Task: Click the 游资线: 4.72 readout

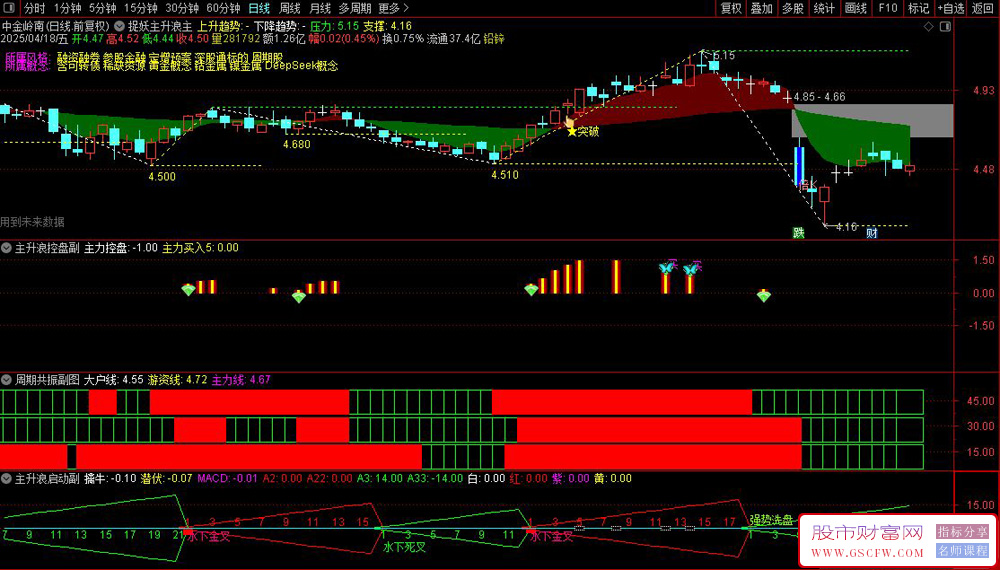Action: (177, 380)
